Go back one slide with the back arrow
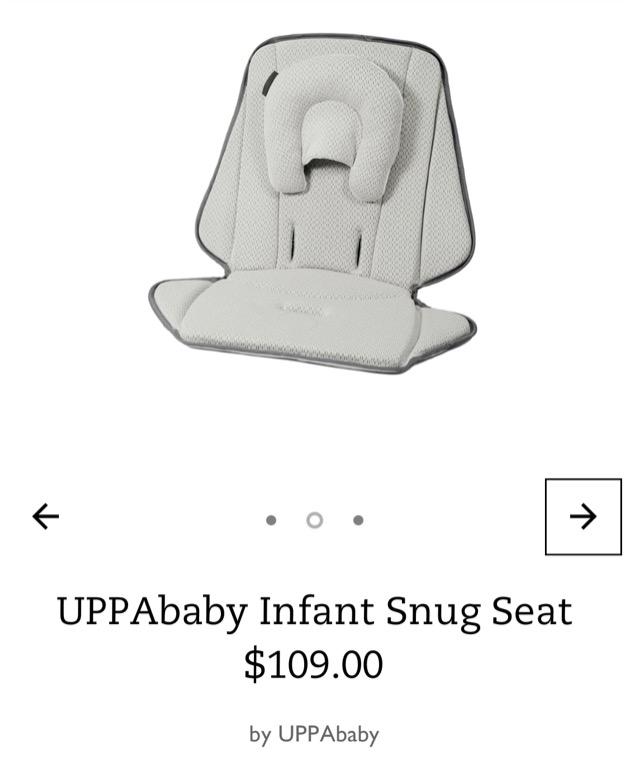This screenshot has width=628, height=768. tap(46, 516)
